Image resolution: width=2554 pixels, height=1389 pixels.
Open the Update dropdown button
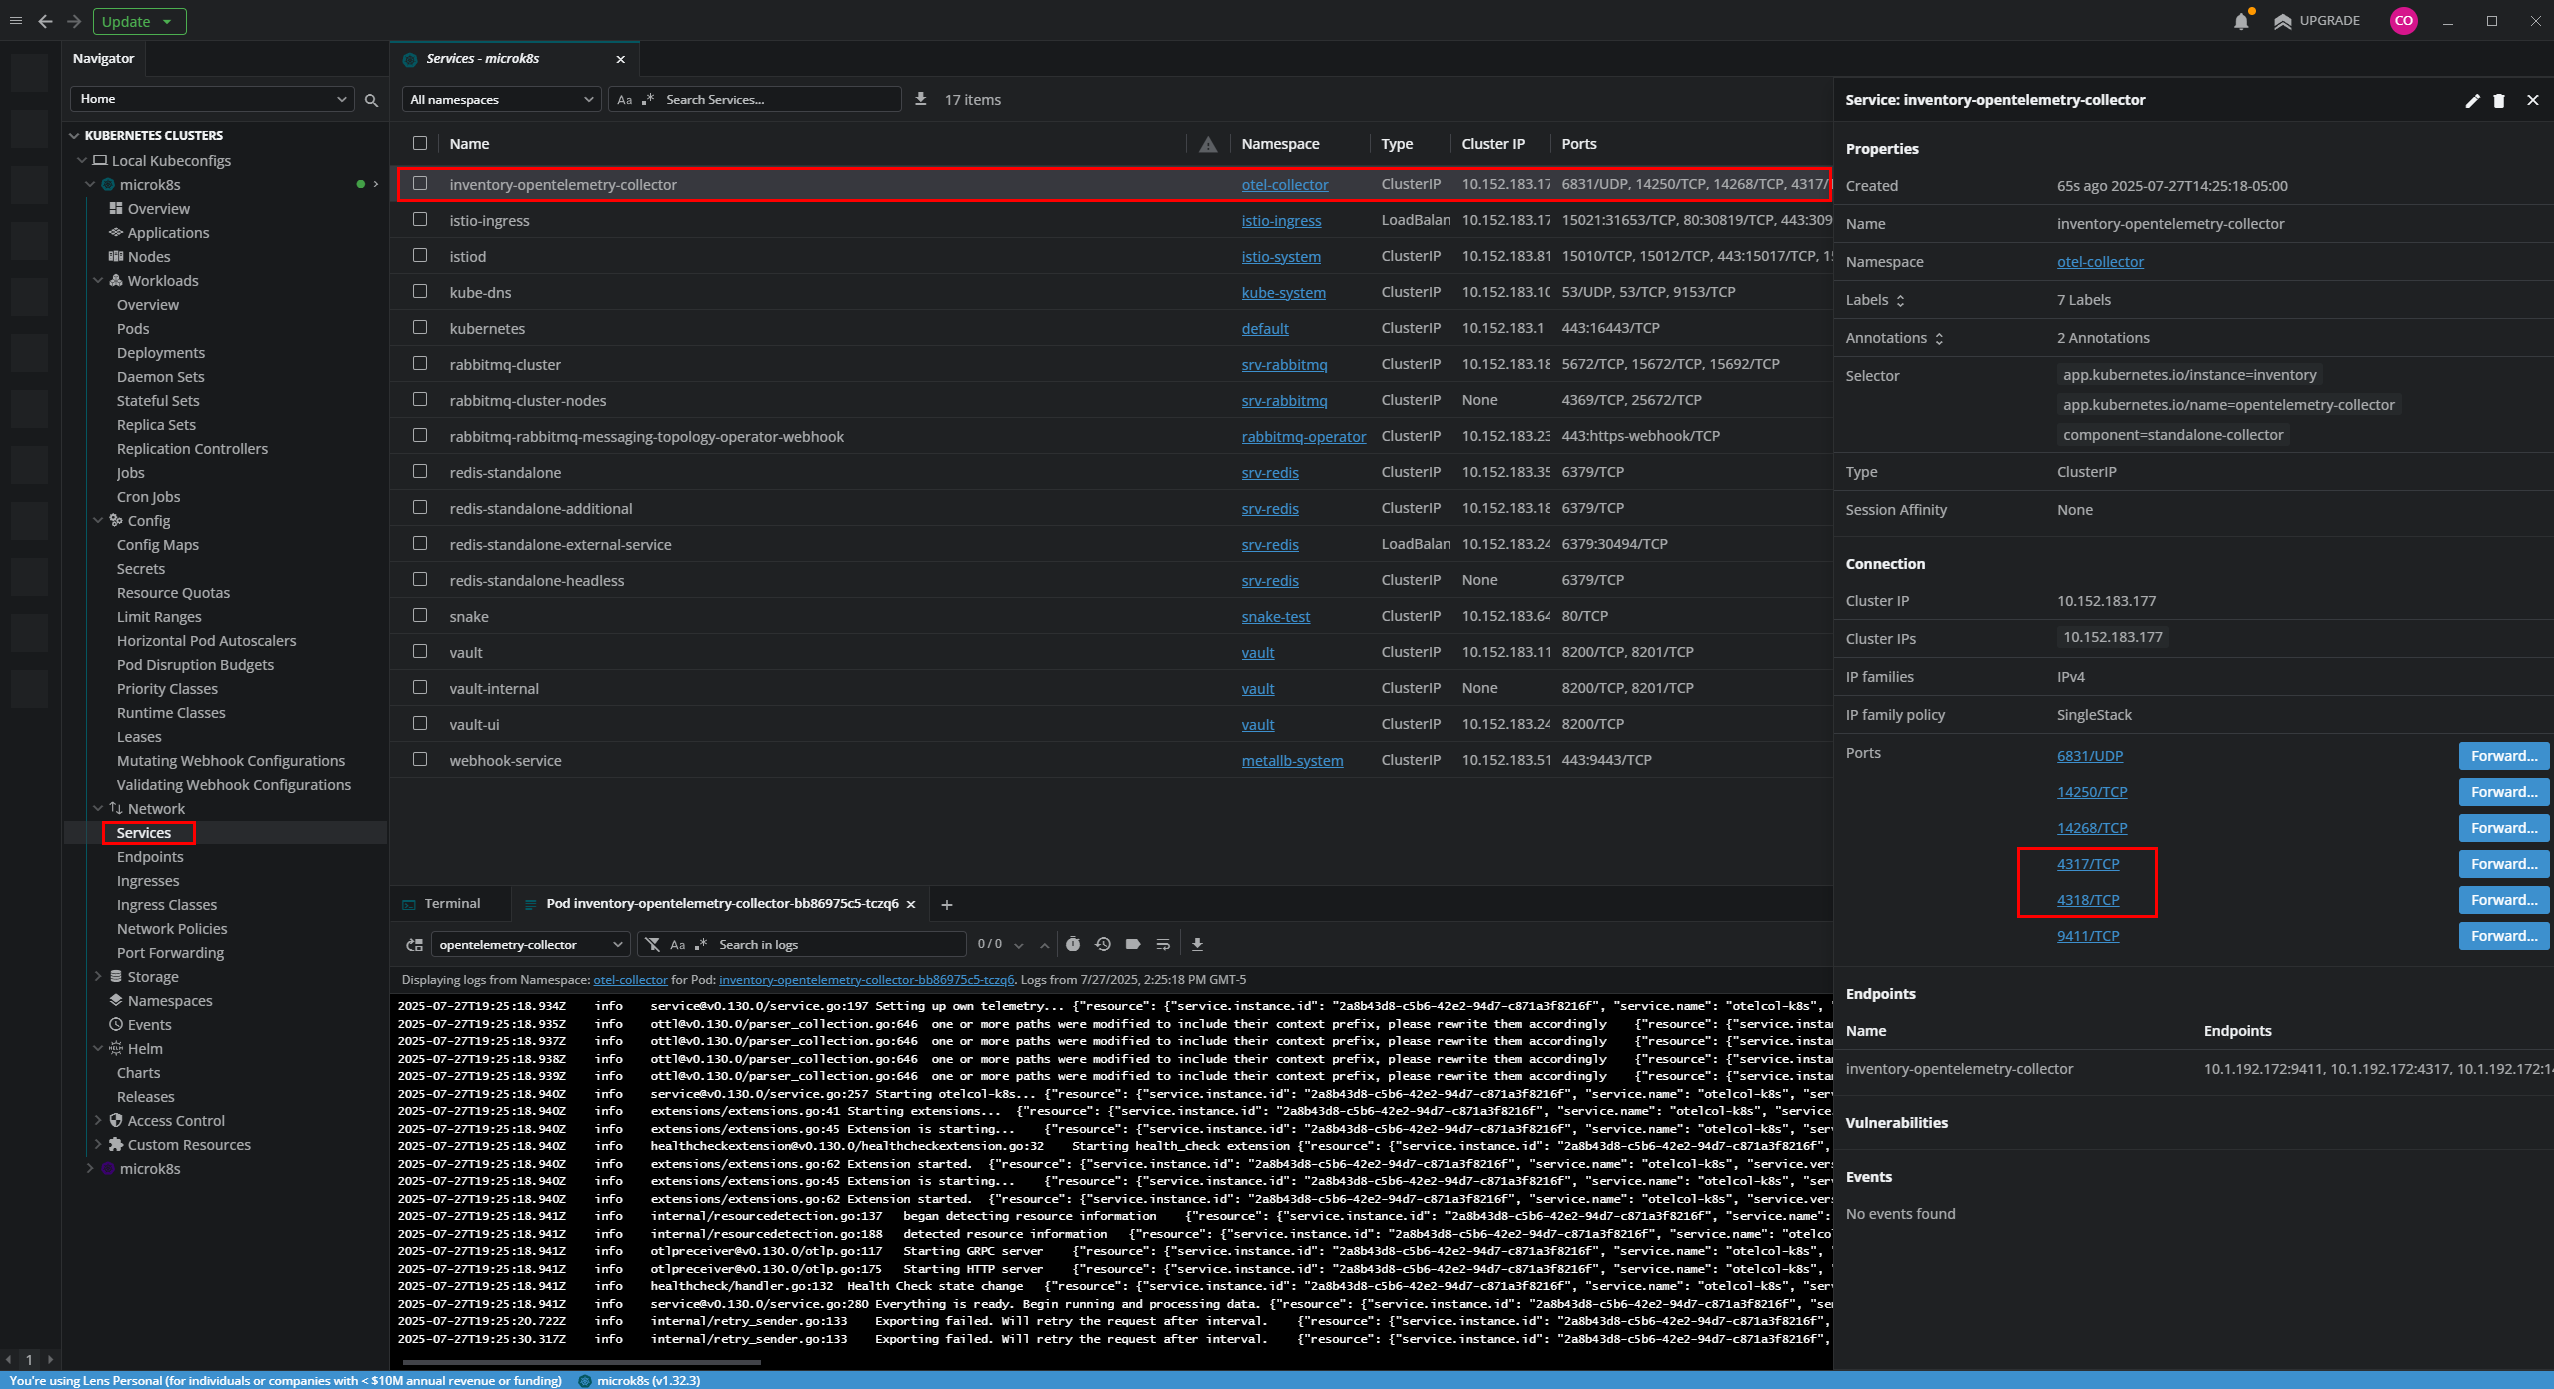[139, 21]
